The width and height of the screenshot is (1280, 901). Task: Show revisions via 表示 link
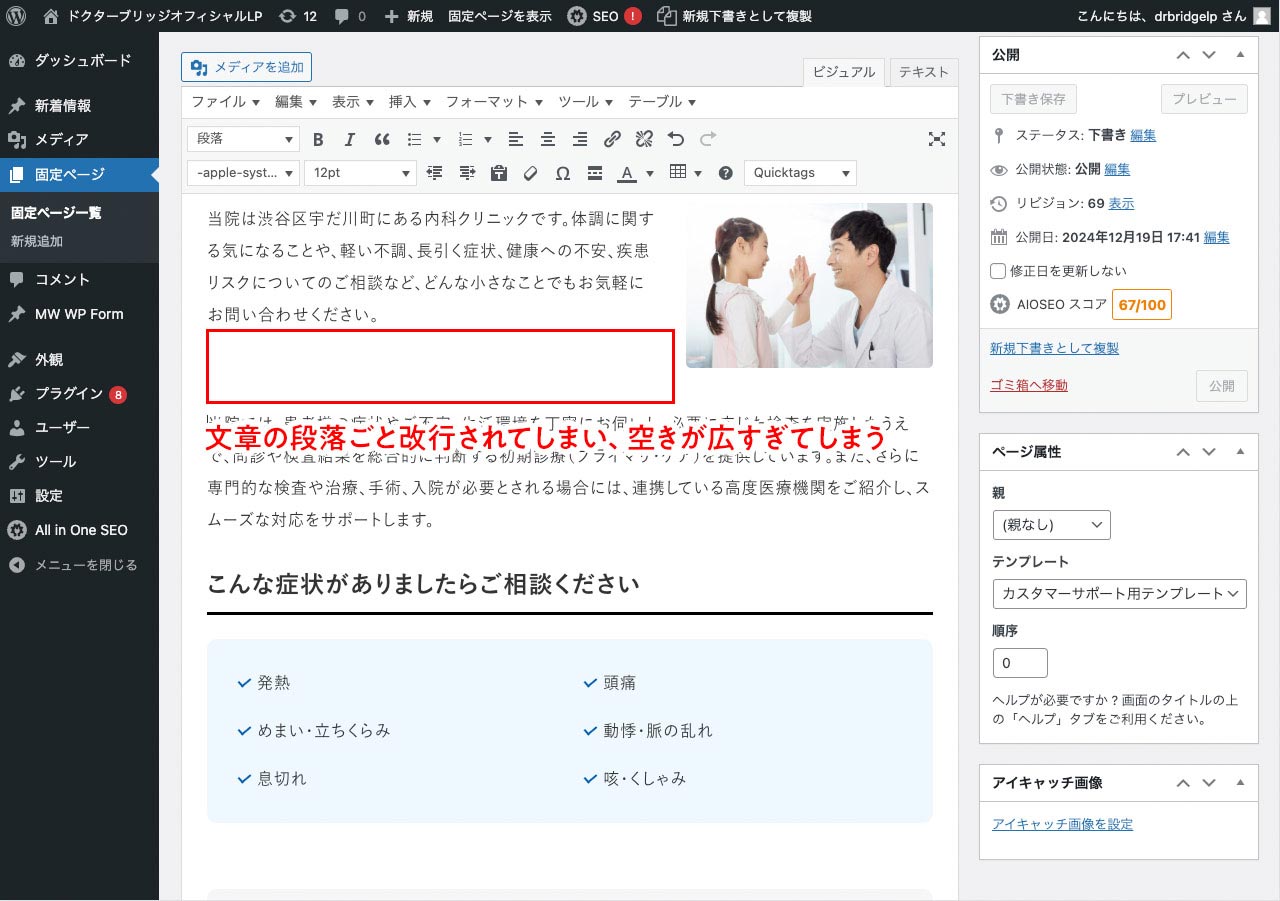click(x=1121, y=203)
